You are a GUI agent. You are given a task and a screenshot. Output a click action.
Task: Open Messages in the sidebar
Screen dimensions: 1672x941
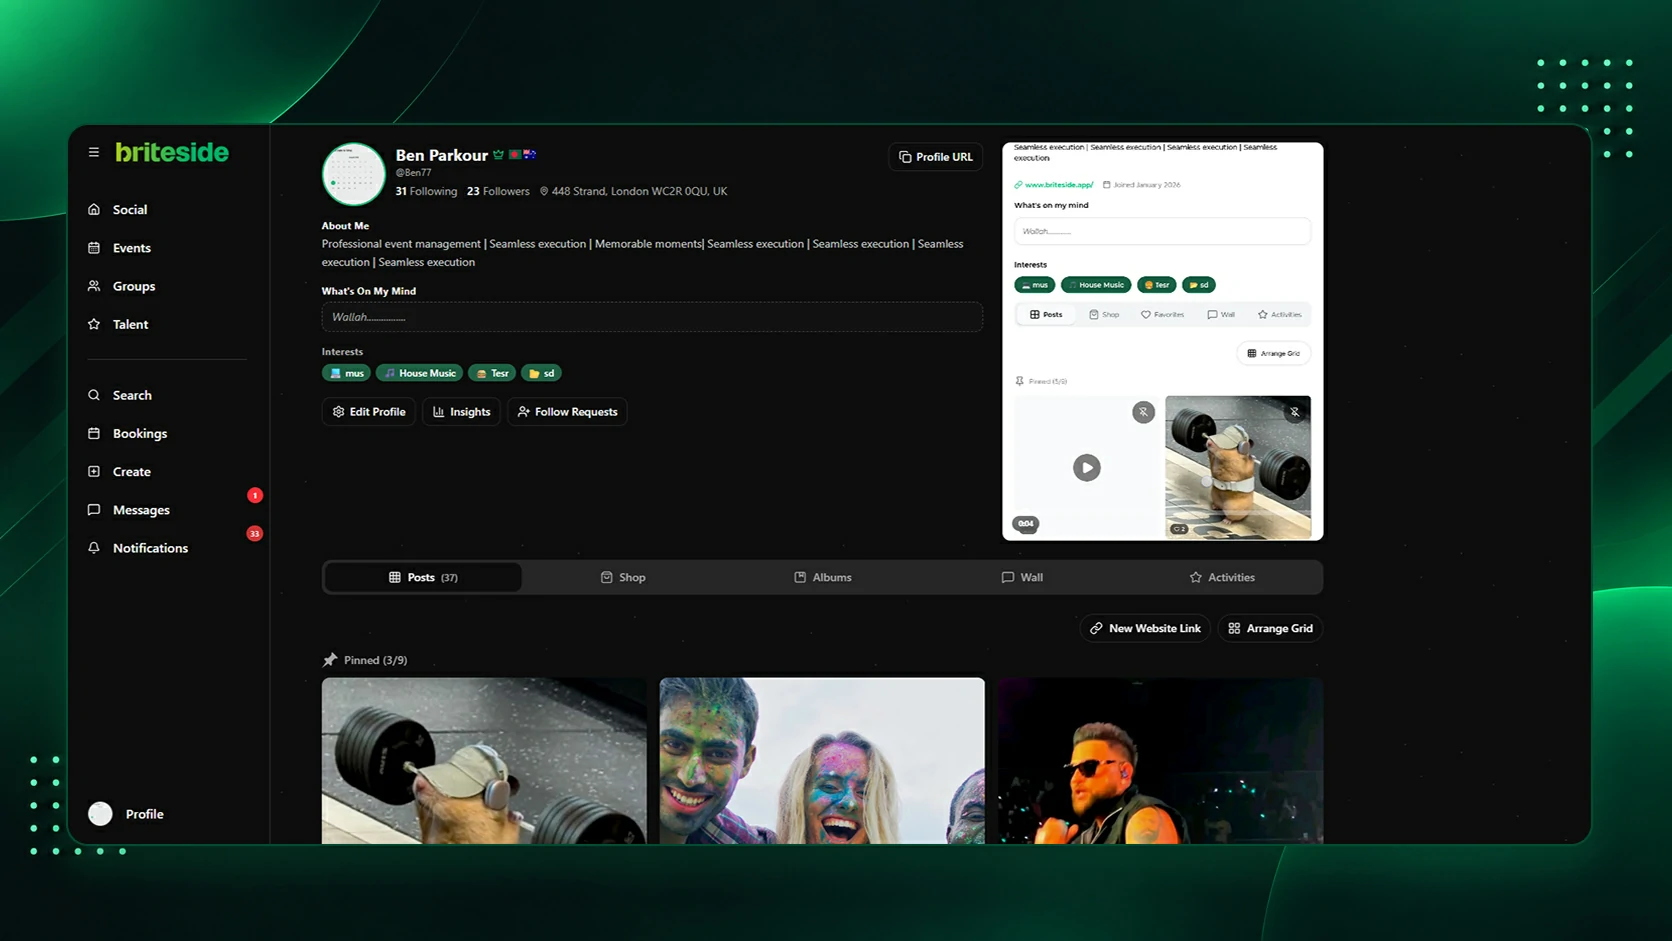point(128,510)
